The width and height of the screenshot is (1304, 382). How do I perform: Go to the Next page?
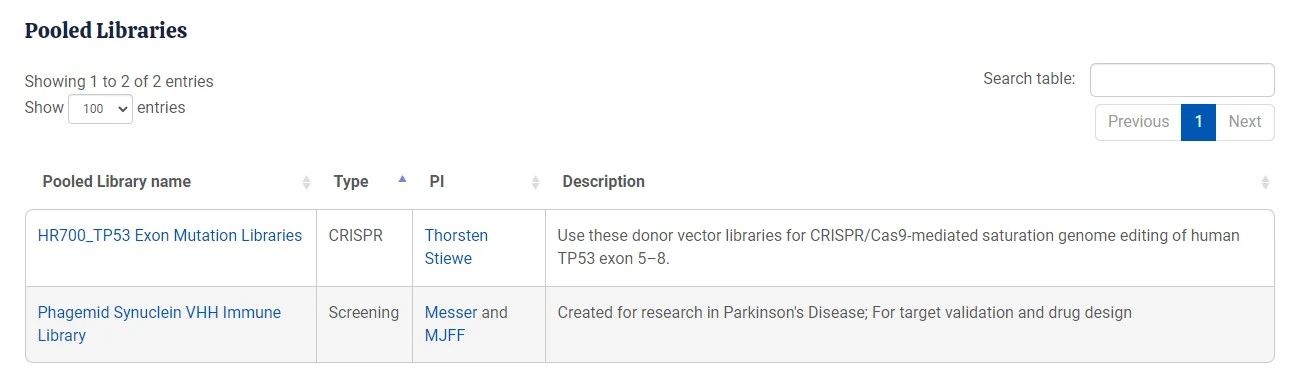click(x=1245, y=122)
